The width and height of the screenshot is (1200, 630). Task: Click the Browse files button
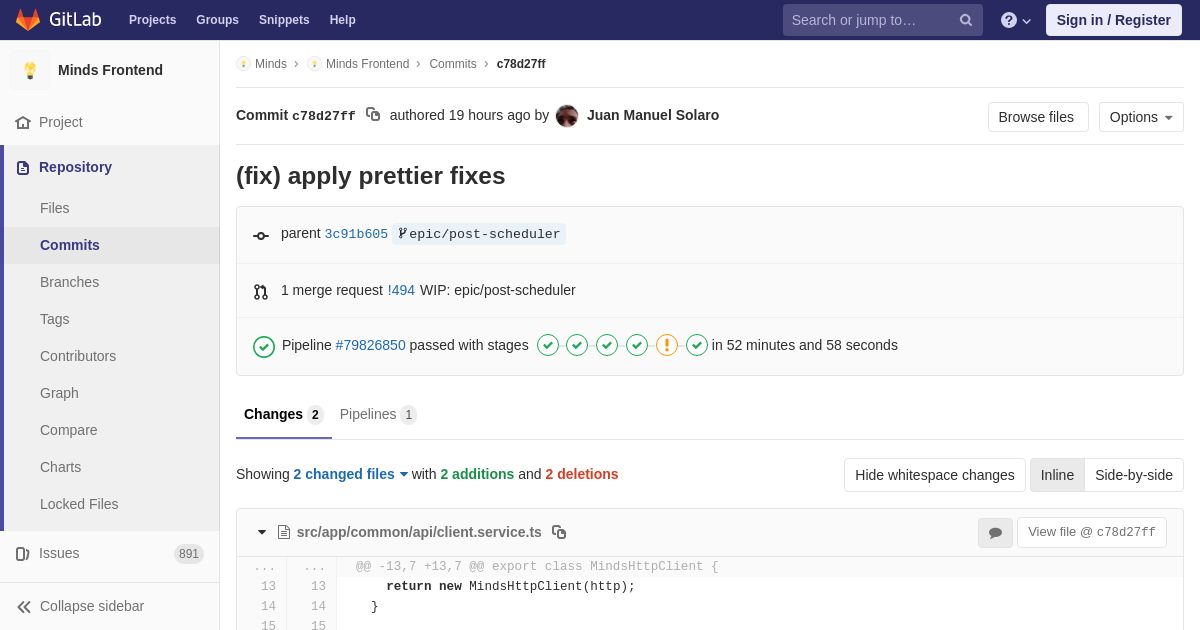click(x=1037, y=117)
